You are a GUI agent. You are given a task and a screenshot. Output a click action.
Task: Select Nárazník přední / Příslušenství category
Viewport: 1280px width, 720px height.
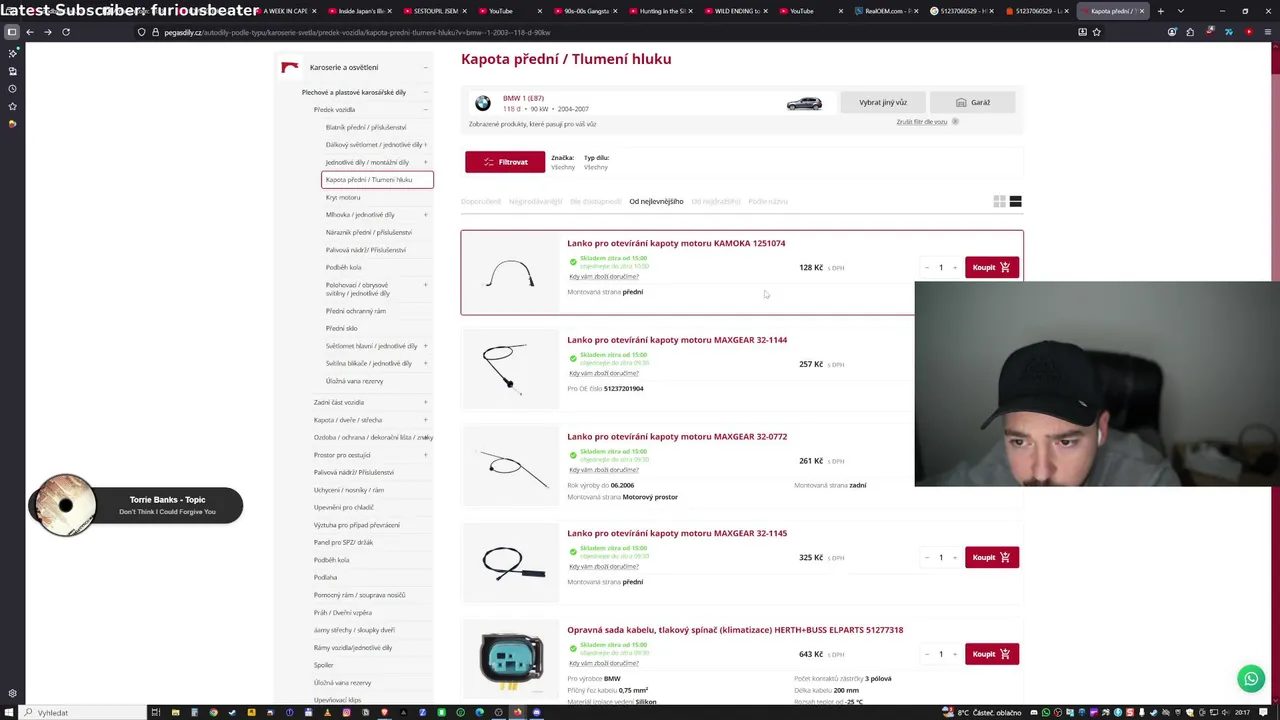(x=368, y=232)
